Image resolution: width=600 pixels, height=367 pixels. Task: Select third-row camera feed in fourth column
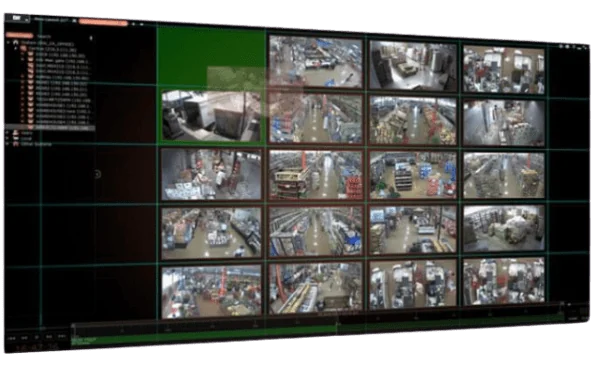pos(504,176)
